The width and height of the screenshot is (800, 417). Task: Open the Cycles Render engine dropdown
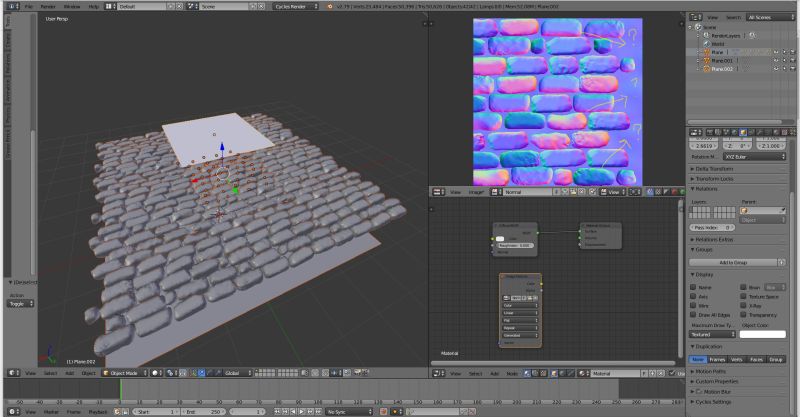295,7
